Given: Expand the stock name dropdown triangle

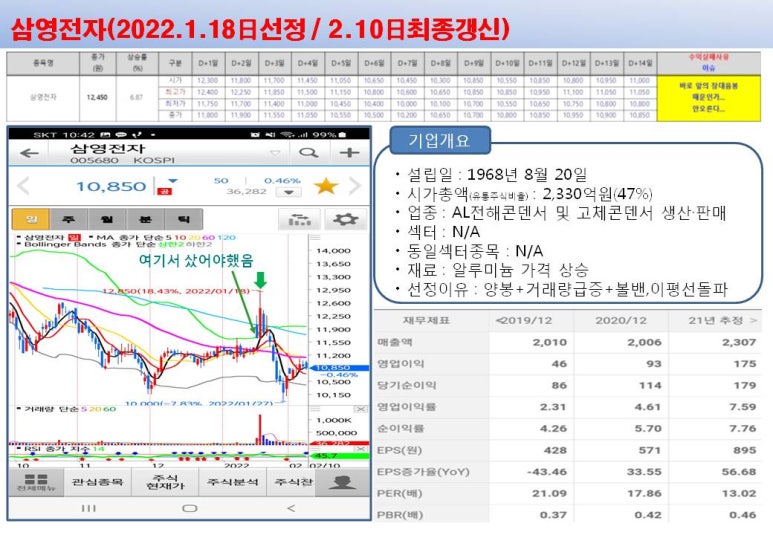Looking at the screenshot, I should pos(275,153).
